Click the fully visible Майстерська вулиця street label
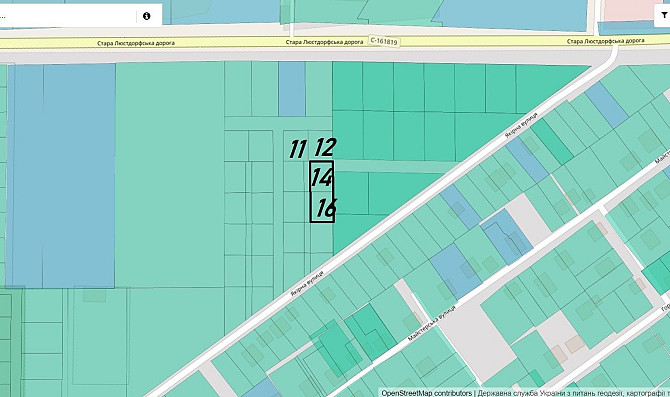670x397 pixels. (x=432, y=323)
